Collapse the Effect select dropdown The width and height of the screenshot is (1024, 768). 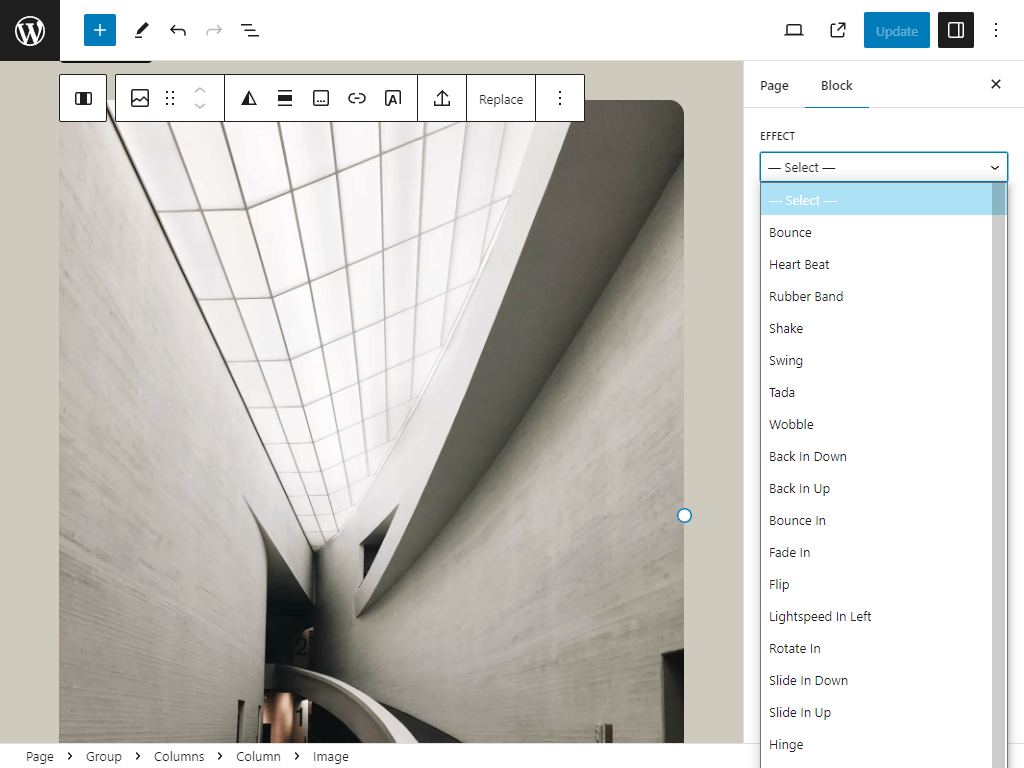884,167
